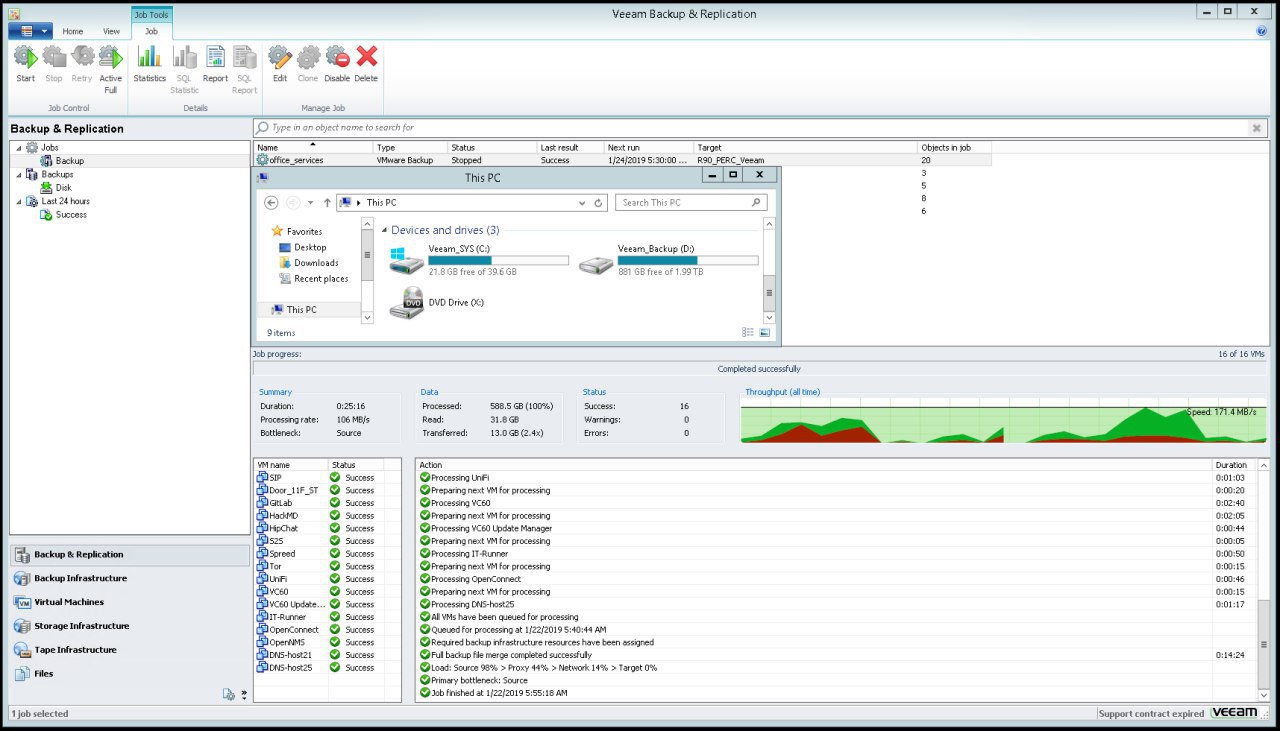Open the job Report

pos(216,64)
